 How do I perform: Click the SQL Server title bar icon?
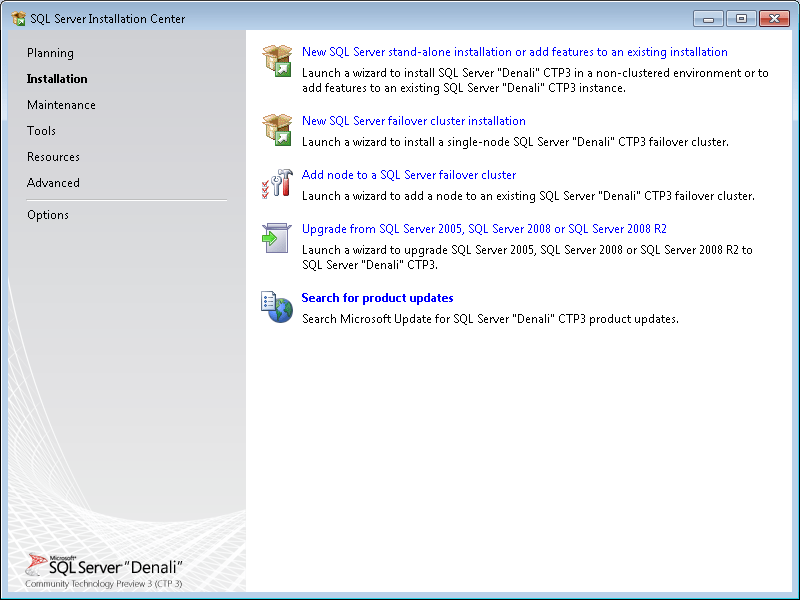(x=18, y=19)
